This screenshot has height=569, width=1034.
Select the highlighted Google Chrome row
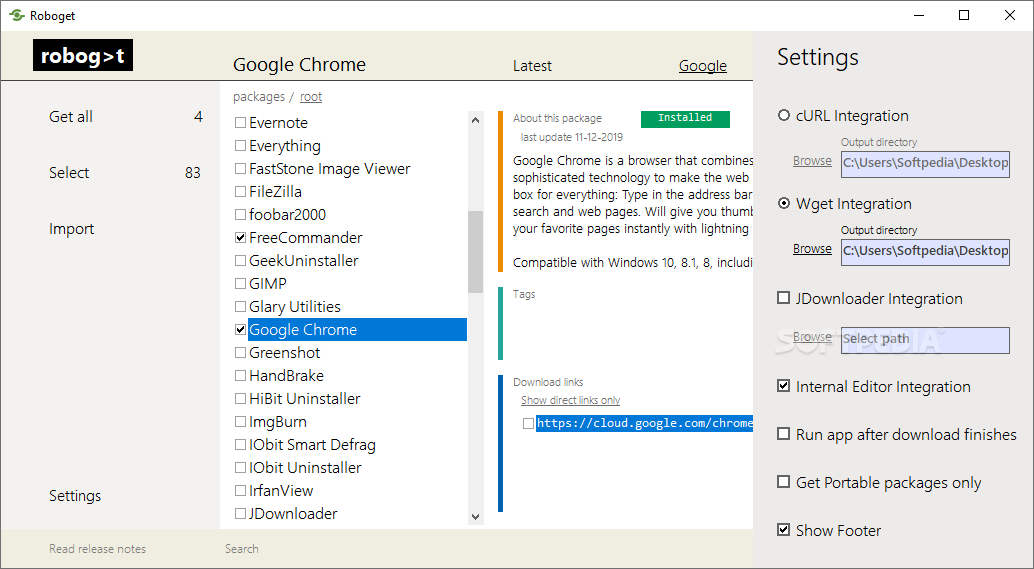coord(357,330)
